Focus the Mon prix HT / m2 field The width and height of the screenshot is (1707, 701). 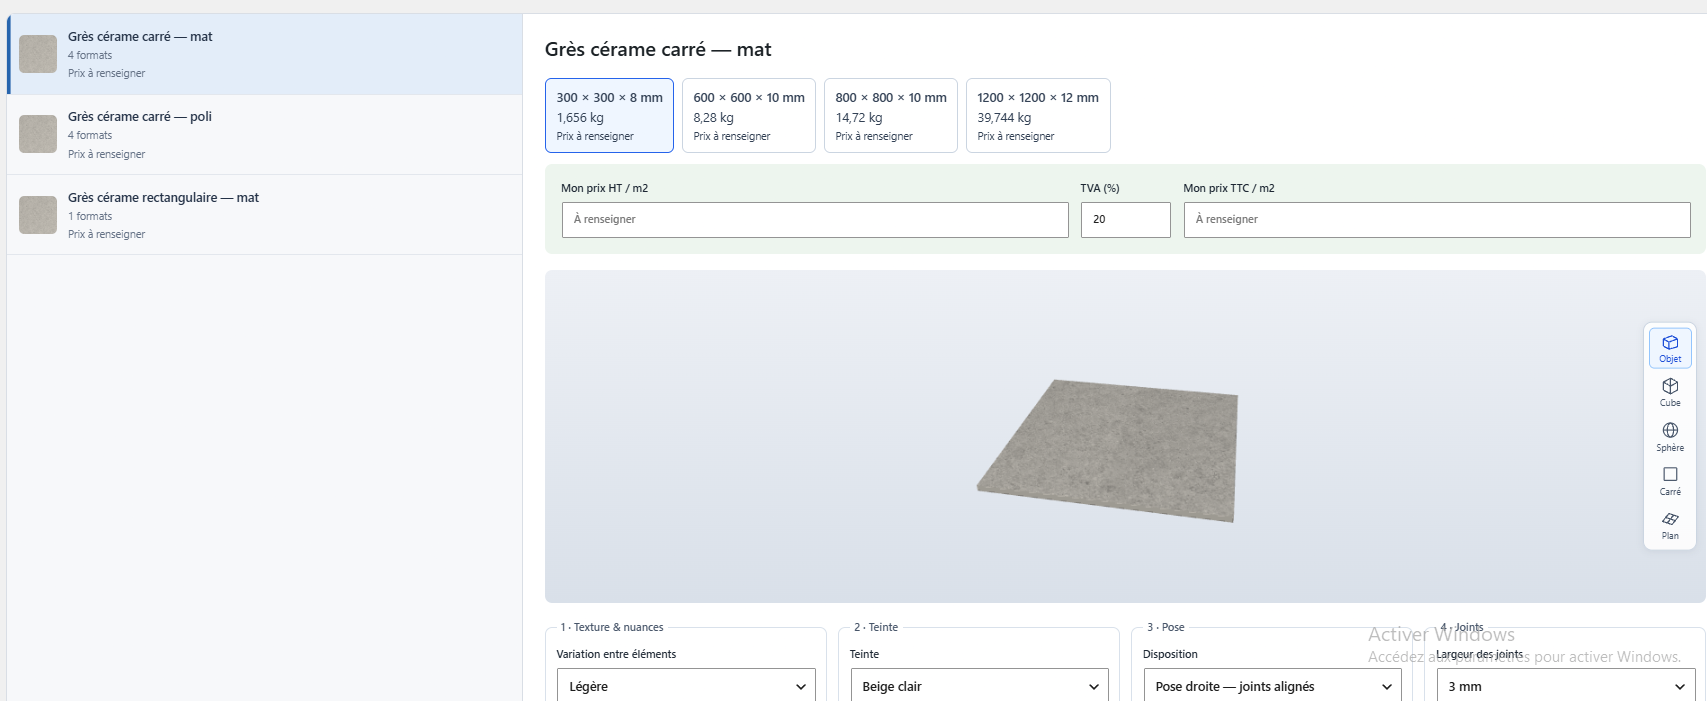tap(815, 220)
